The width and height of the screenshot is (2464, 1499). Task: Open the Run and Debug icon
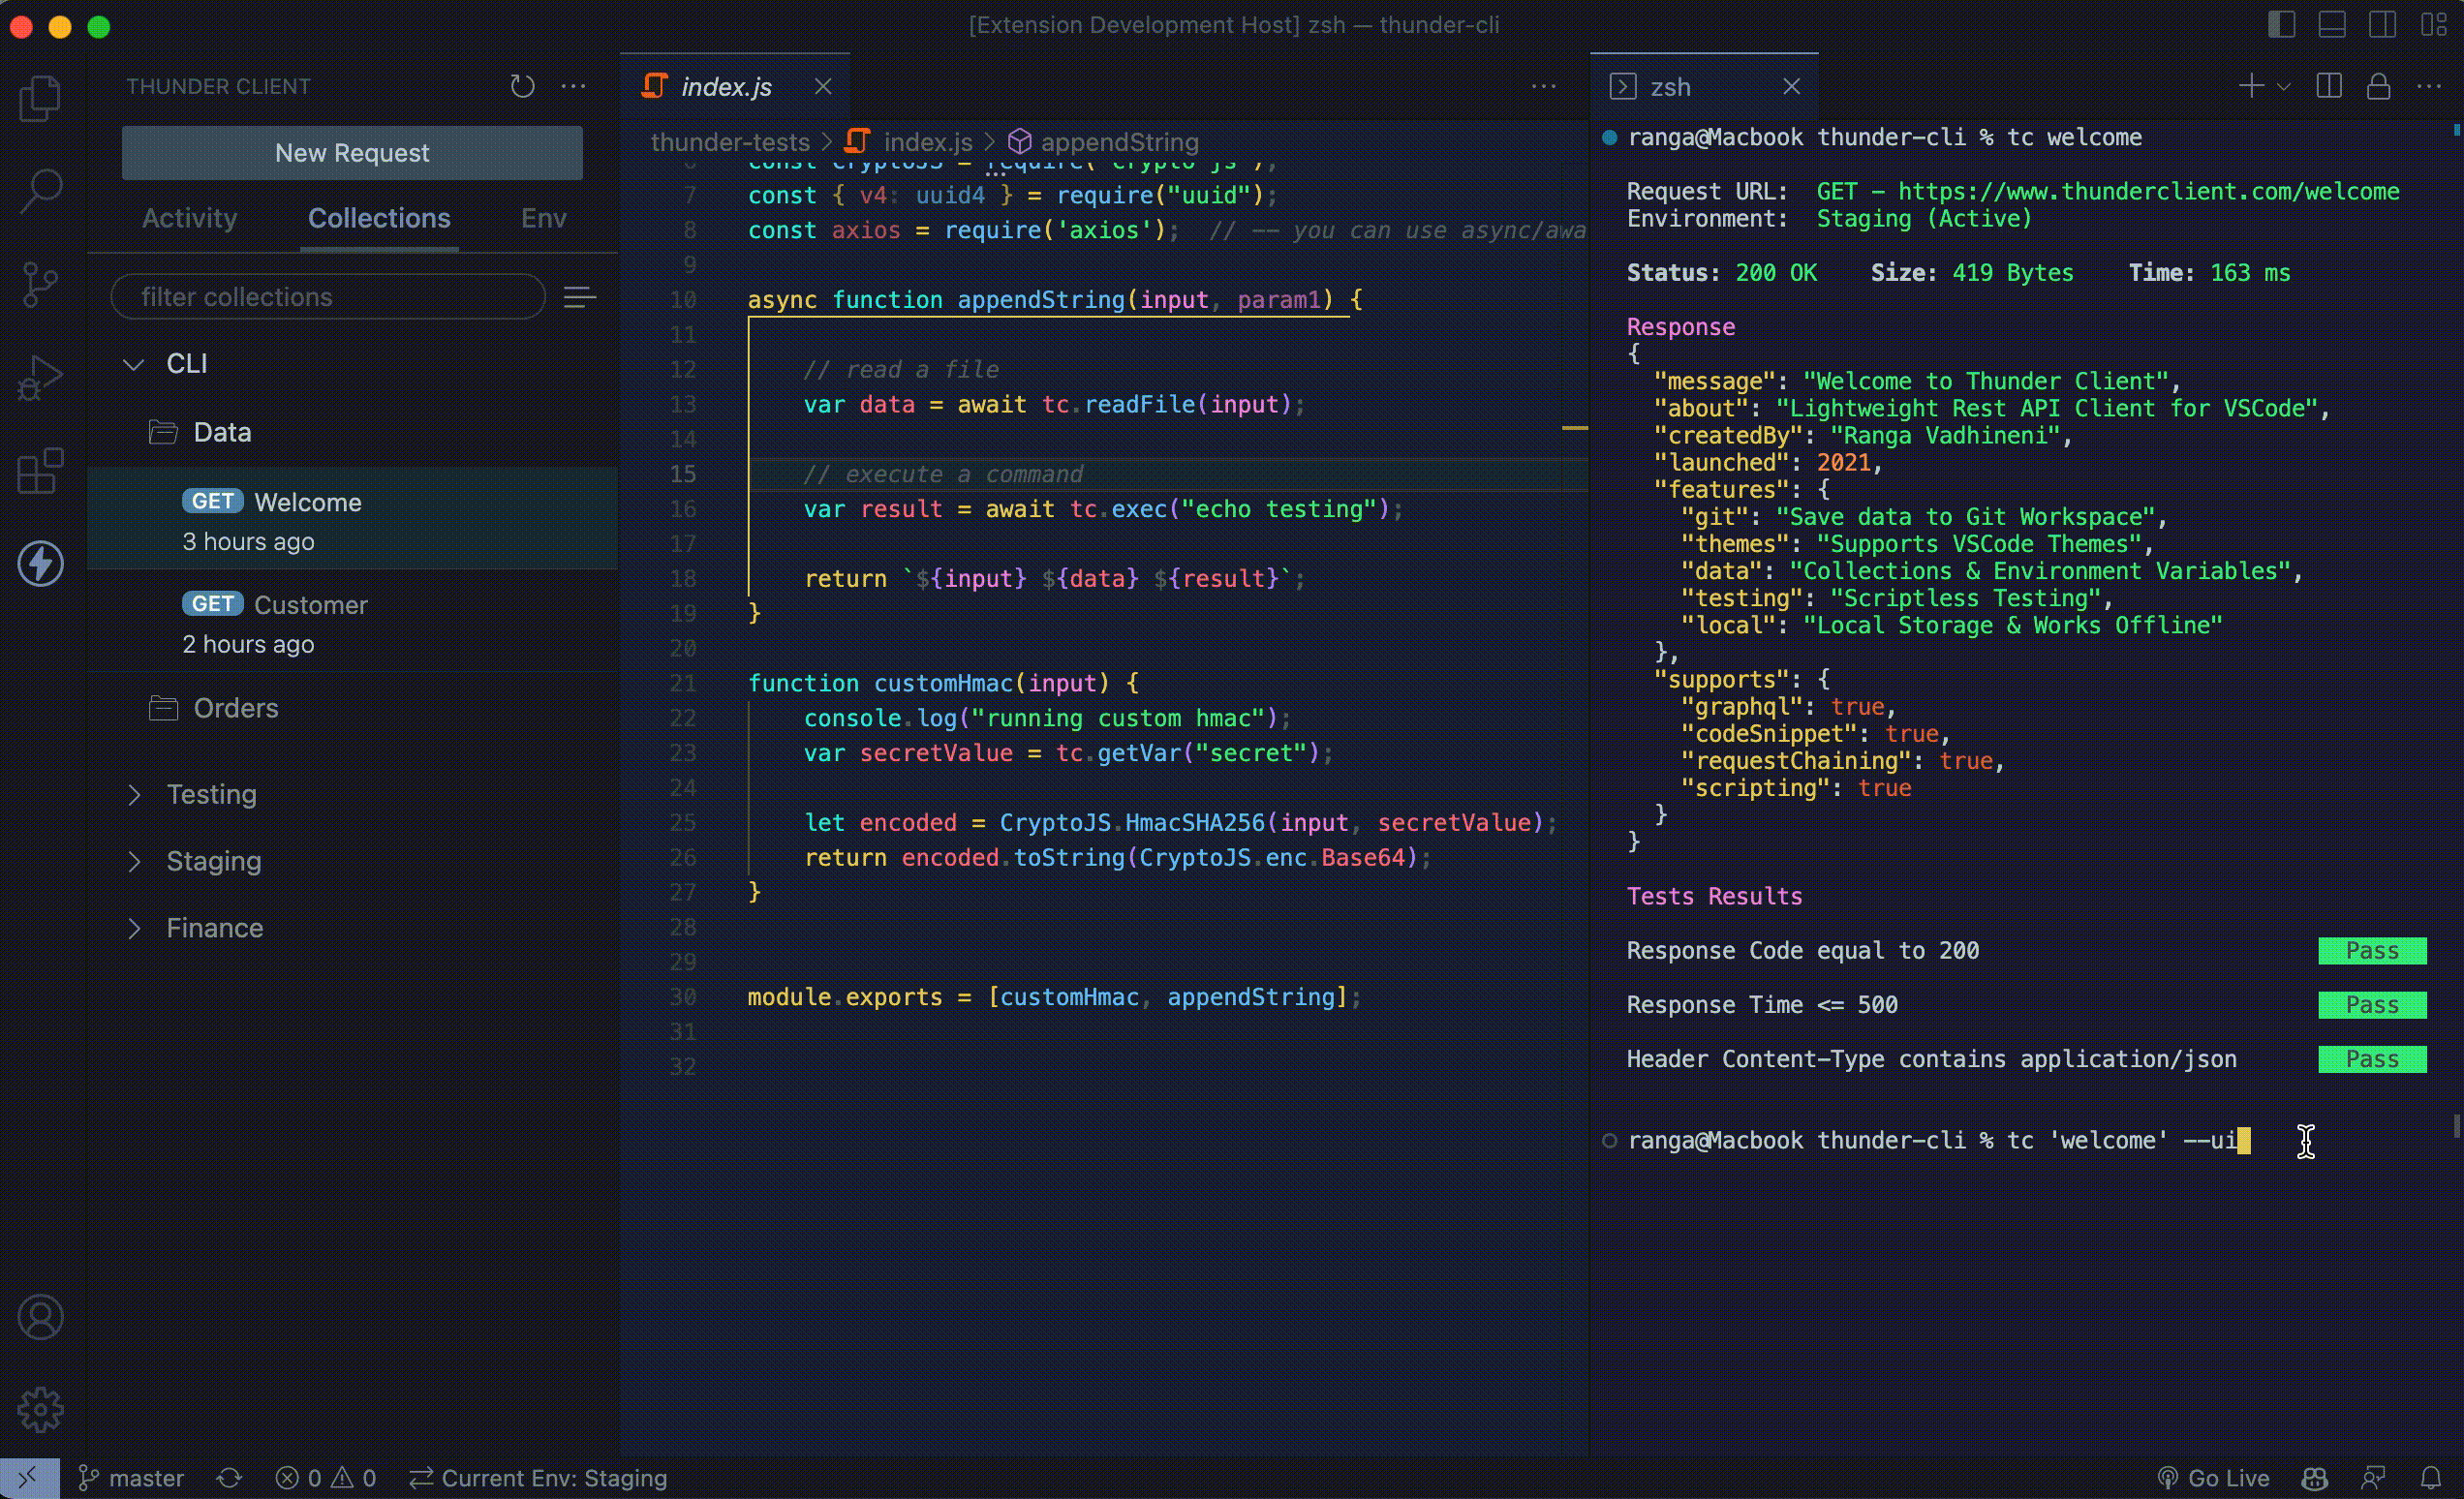(x=40, y=378)
